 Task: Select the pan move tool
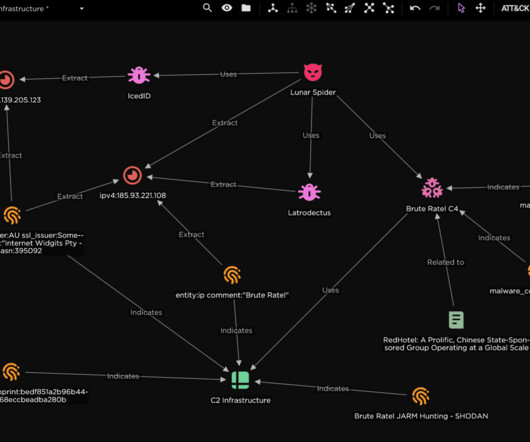[480, 8]
